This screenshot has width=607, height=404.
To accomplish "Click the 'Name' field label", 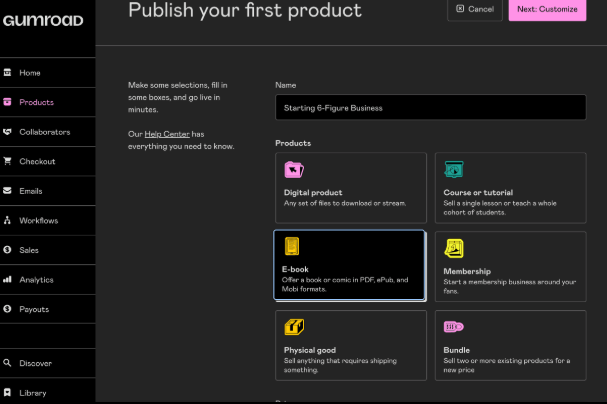I will [x=286, y=85].
